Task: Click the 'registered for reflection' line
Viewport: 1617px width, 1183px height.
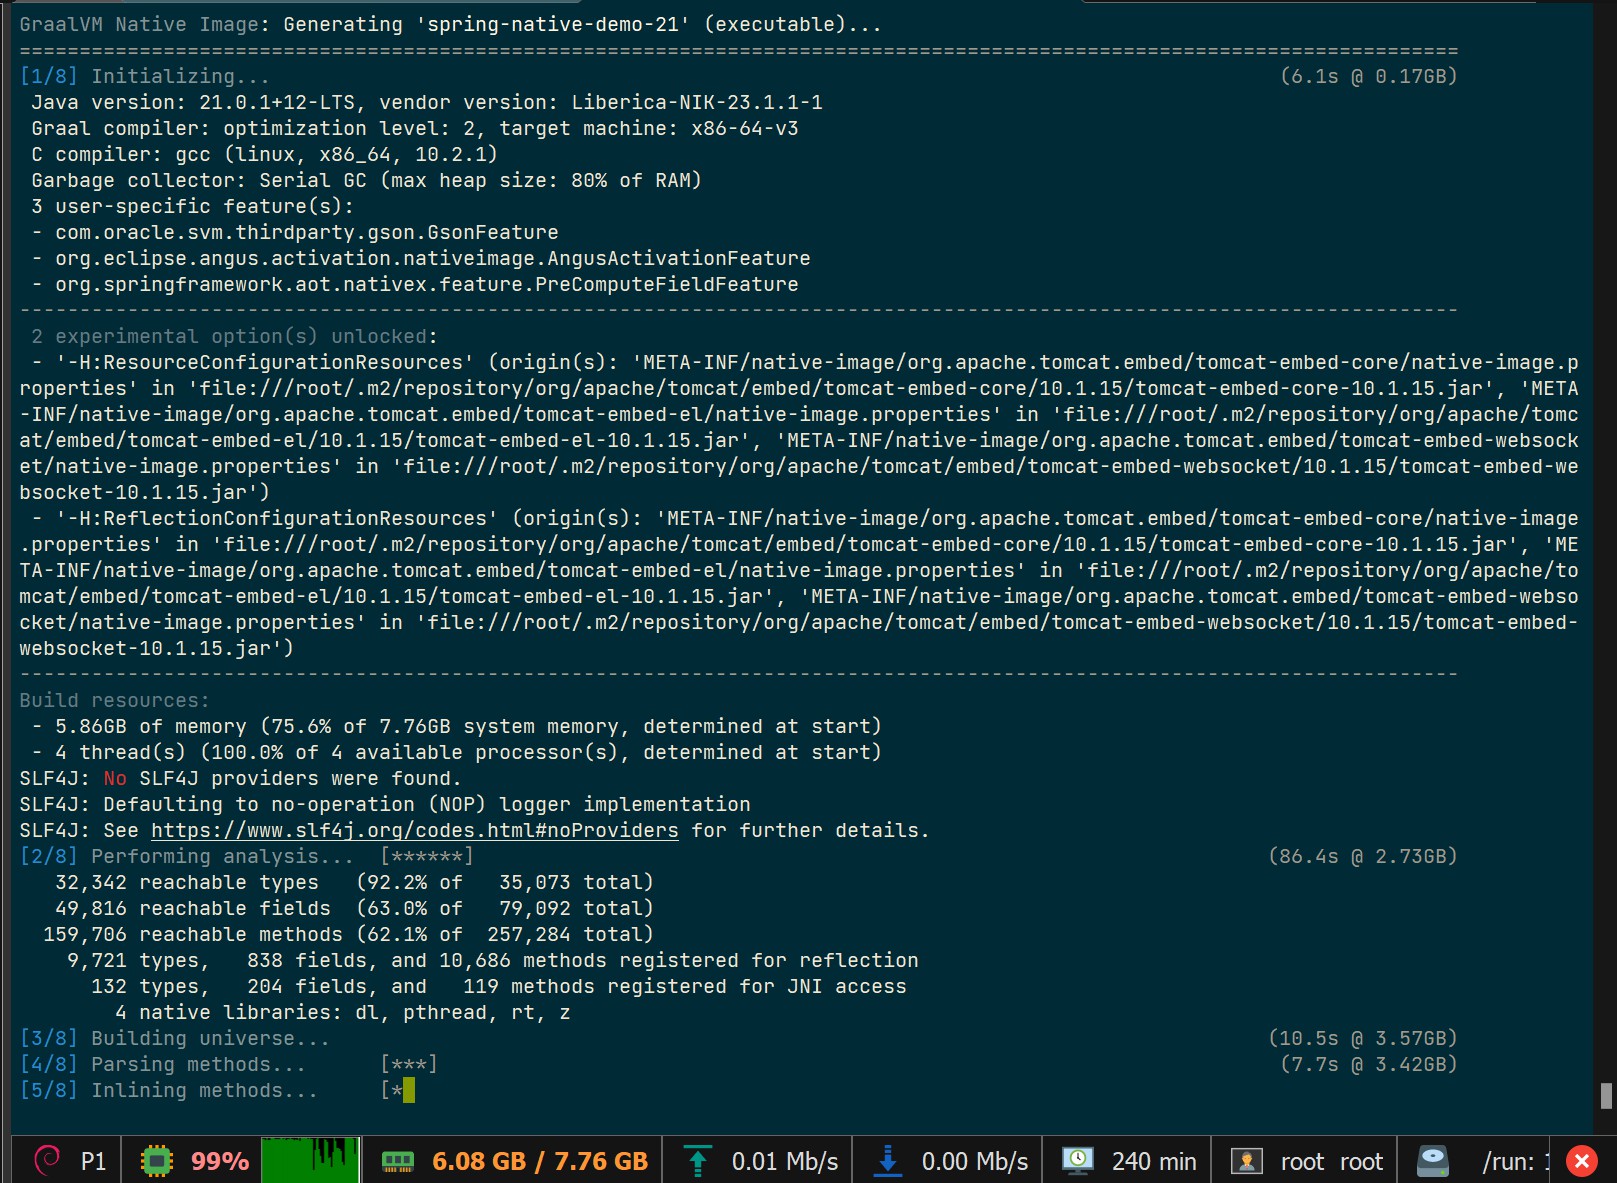Action: [492, 960]
